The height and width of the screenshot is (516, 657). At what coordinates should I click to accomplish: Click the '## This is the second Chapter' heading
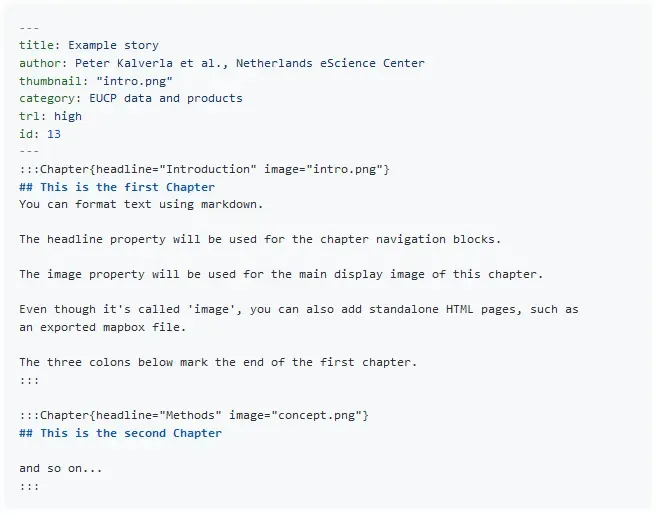[x=120, y=433]
